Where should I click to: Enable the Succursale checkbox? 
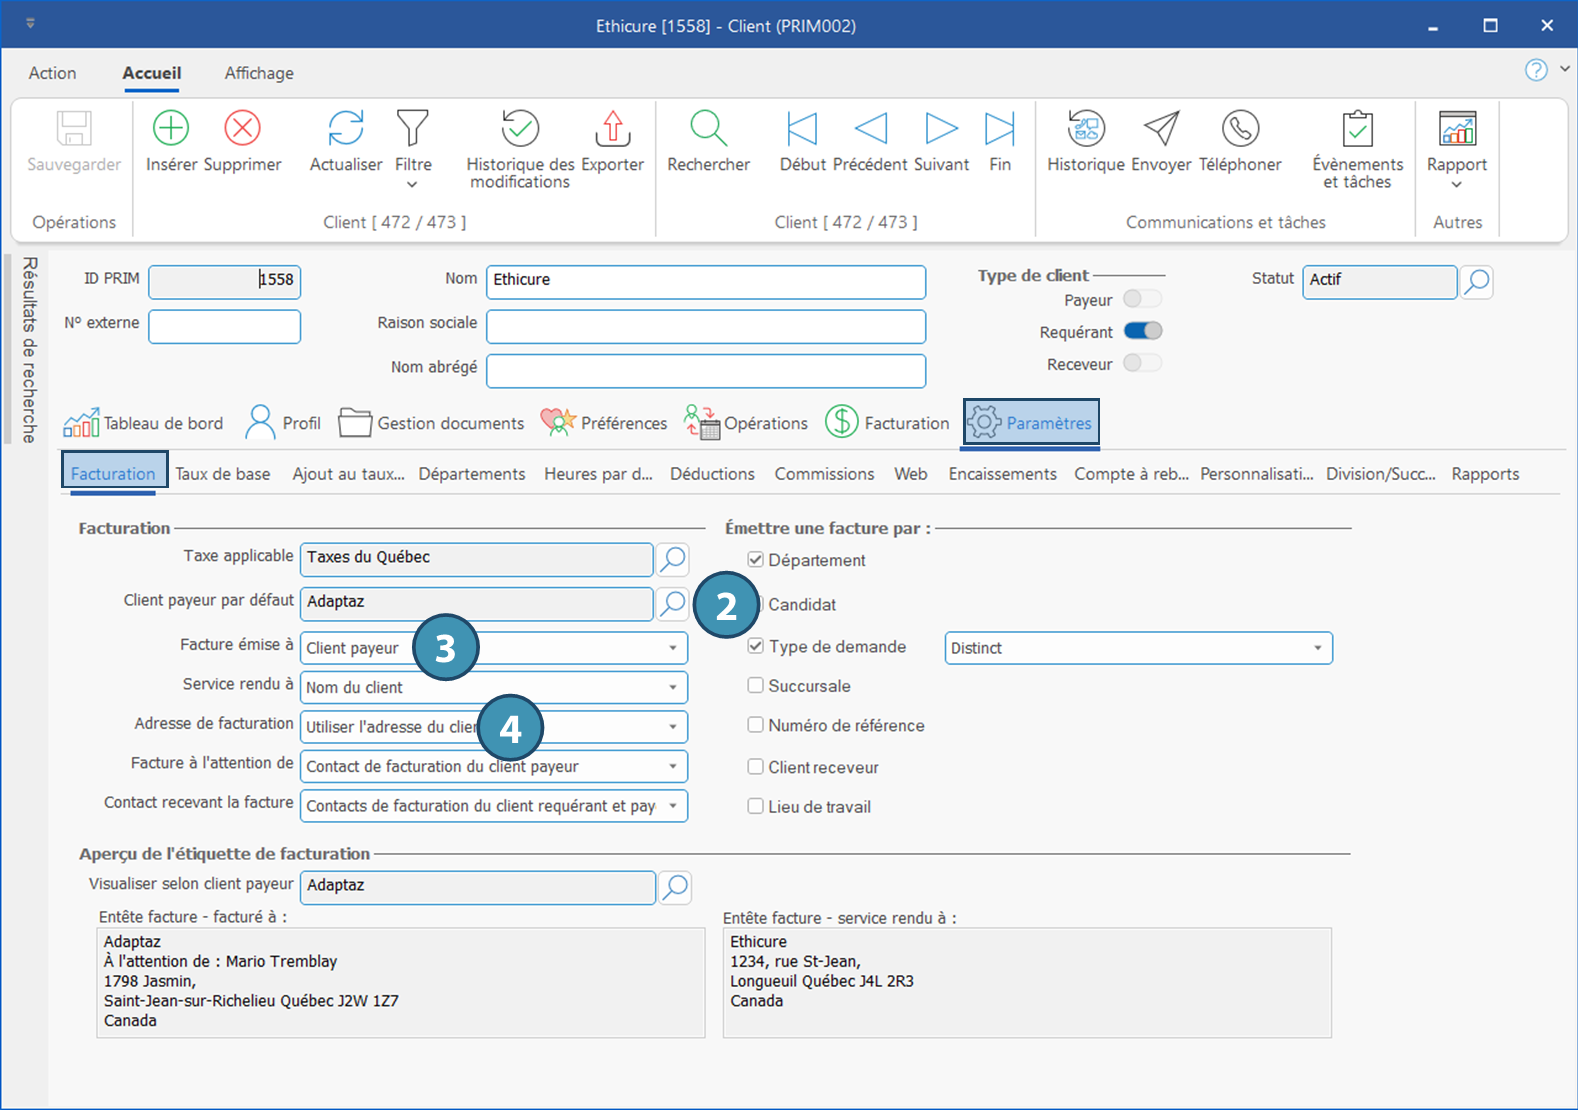coord(756,686)
